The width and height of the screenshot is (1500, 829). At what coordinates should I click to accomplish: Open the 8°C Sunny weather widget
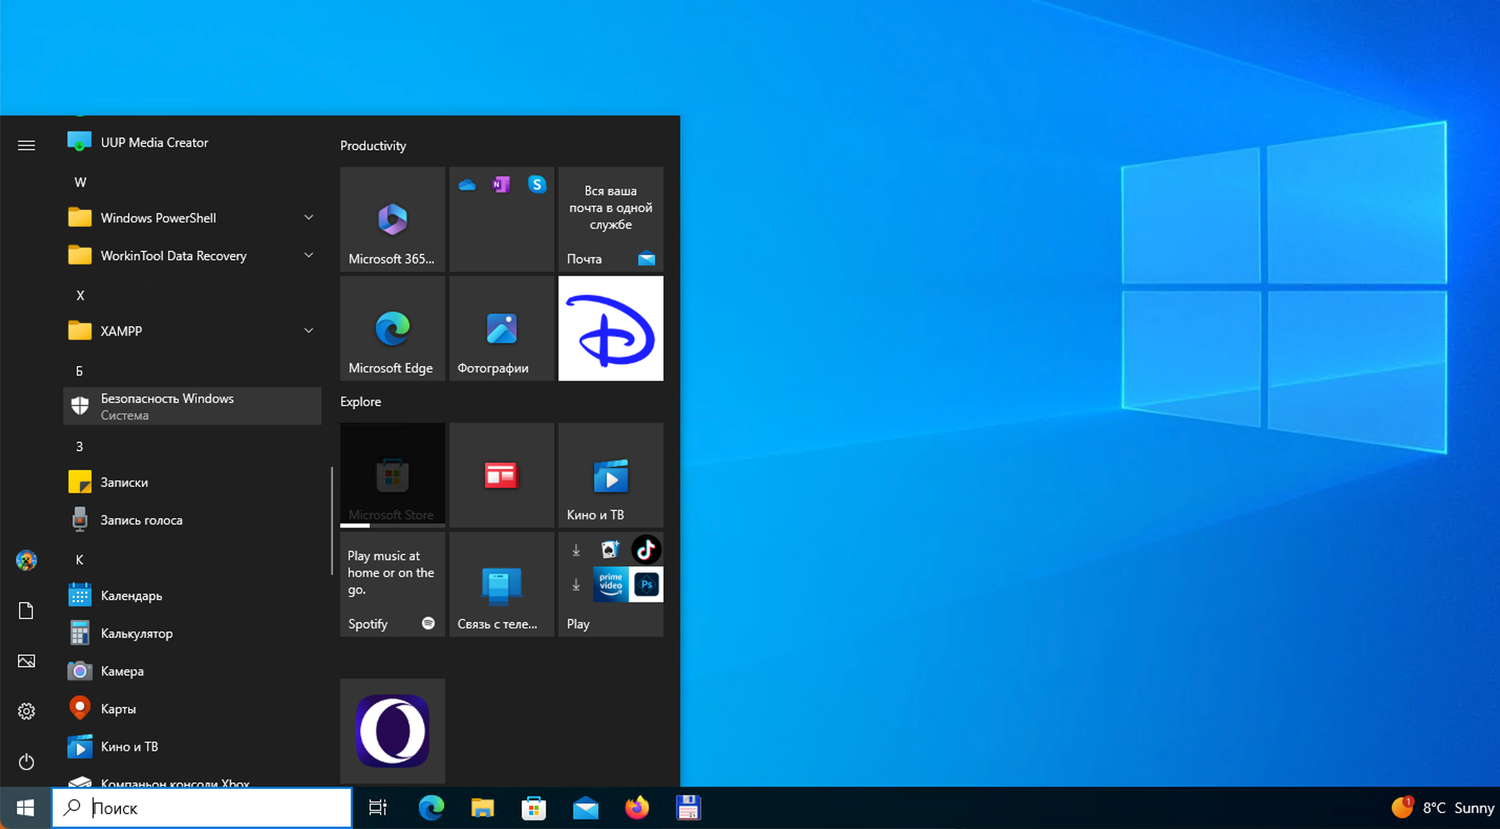click(1443, 808)
